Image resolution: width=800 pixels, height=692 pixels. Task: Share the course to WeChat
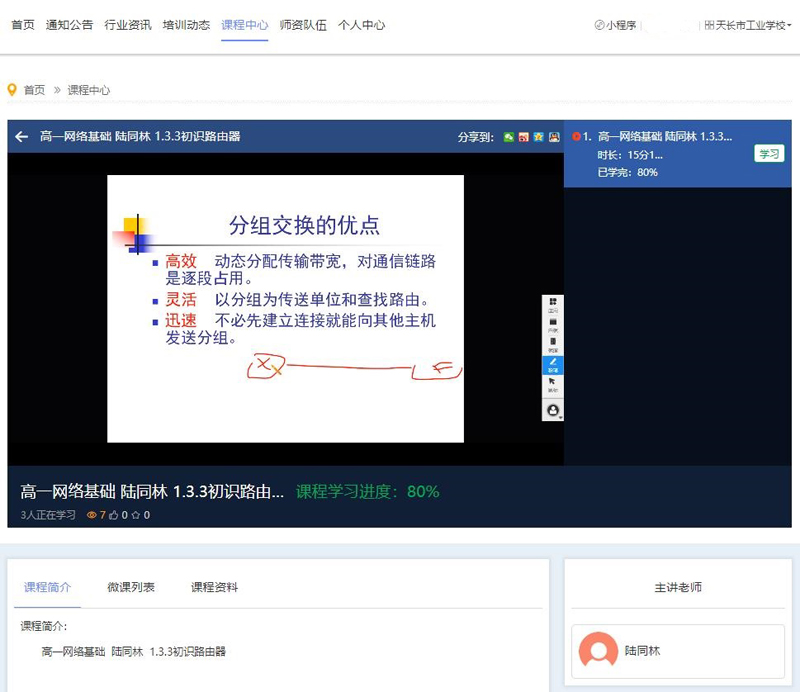(508, 137)
